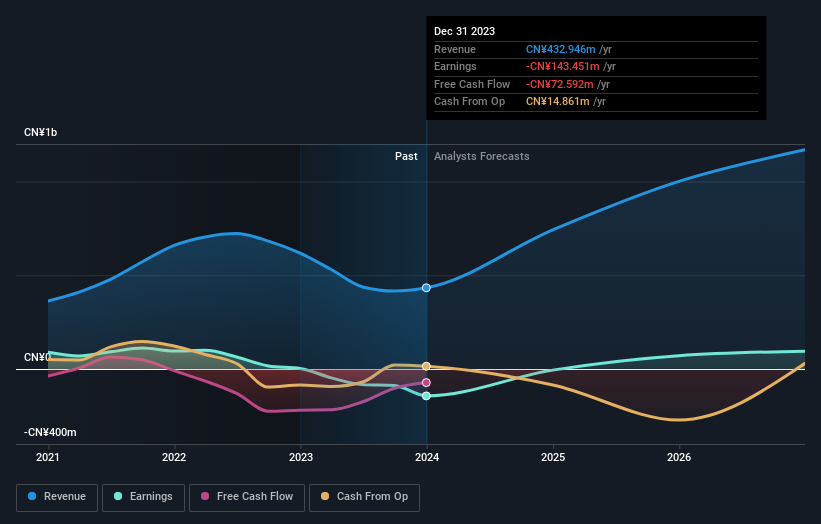Click the 2026 x-axis label
Screen dimensions: 821x524
679,457
